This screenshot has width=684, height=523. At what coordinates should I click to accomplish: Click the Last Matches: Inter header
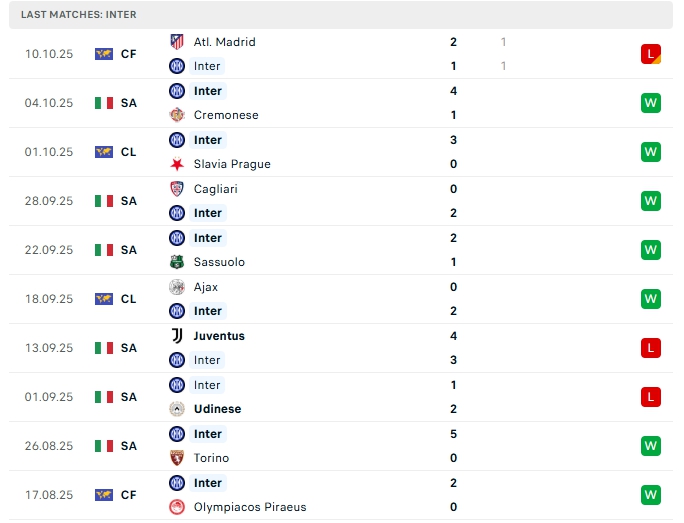coord(78,15)
